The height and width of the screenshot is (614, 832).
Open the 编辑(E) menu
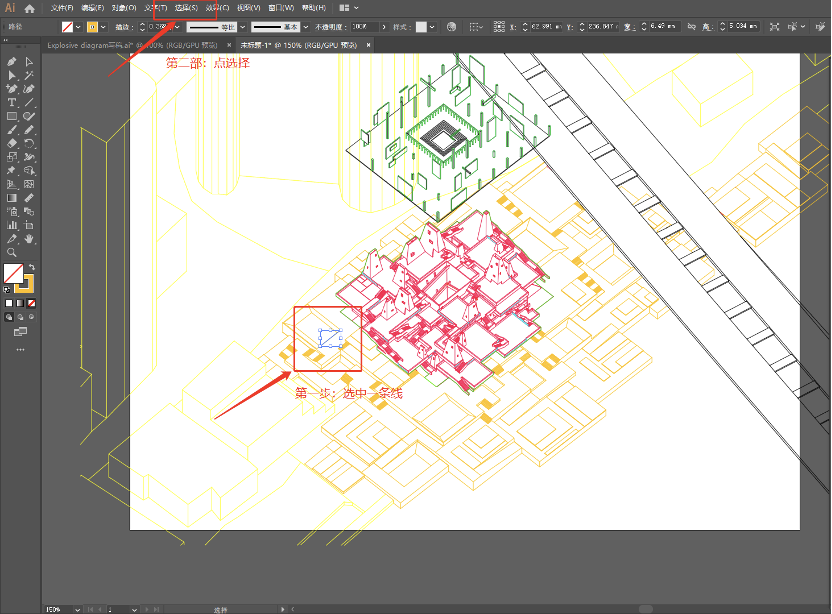click(93, 8)
